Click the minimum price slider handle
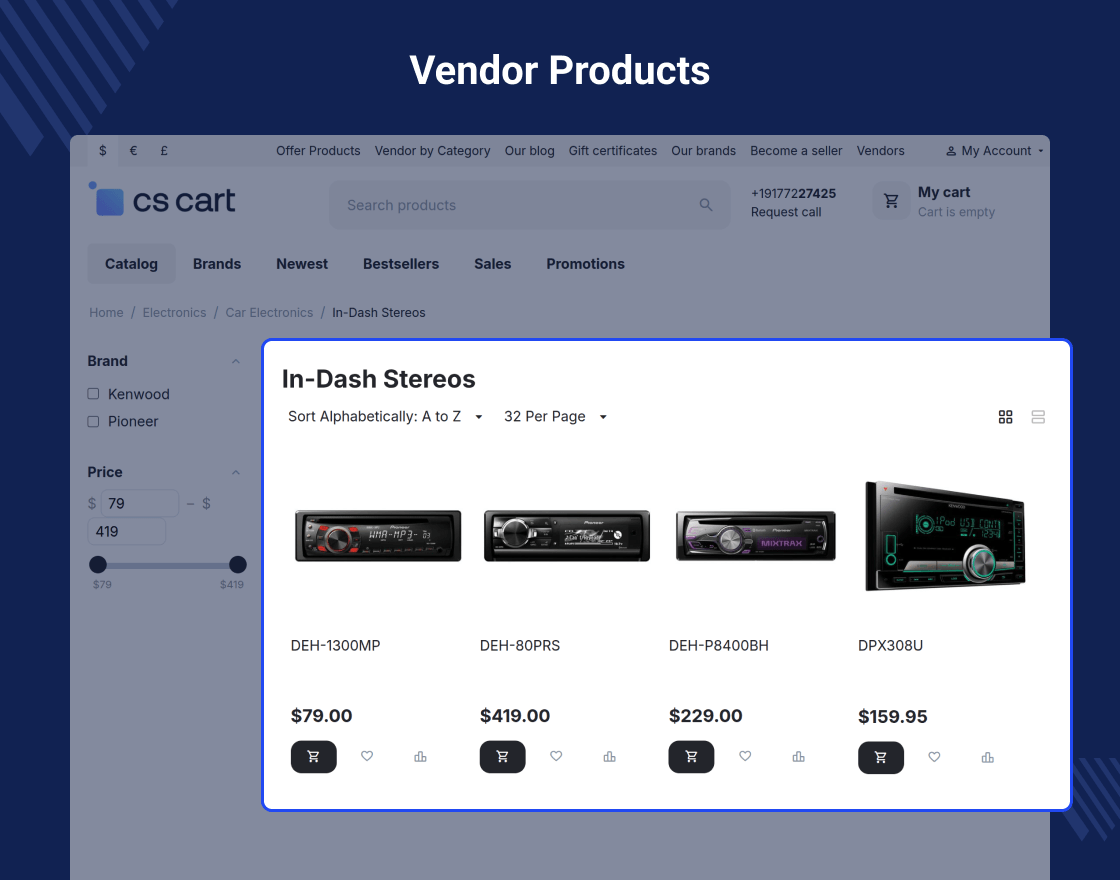 [x=98, y=565]
